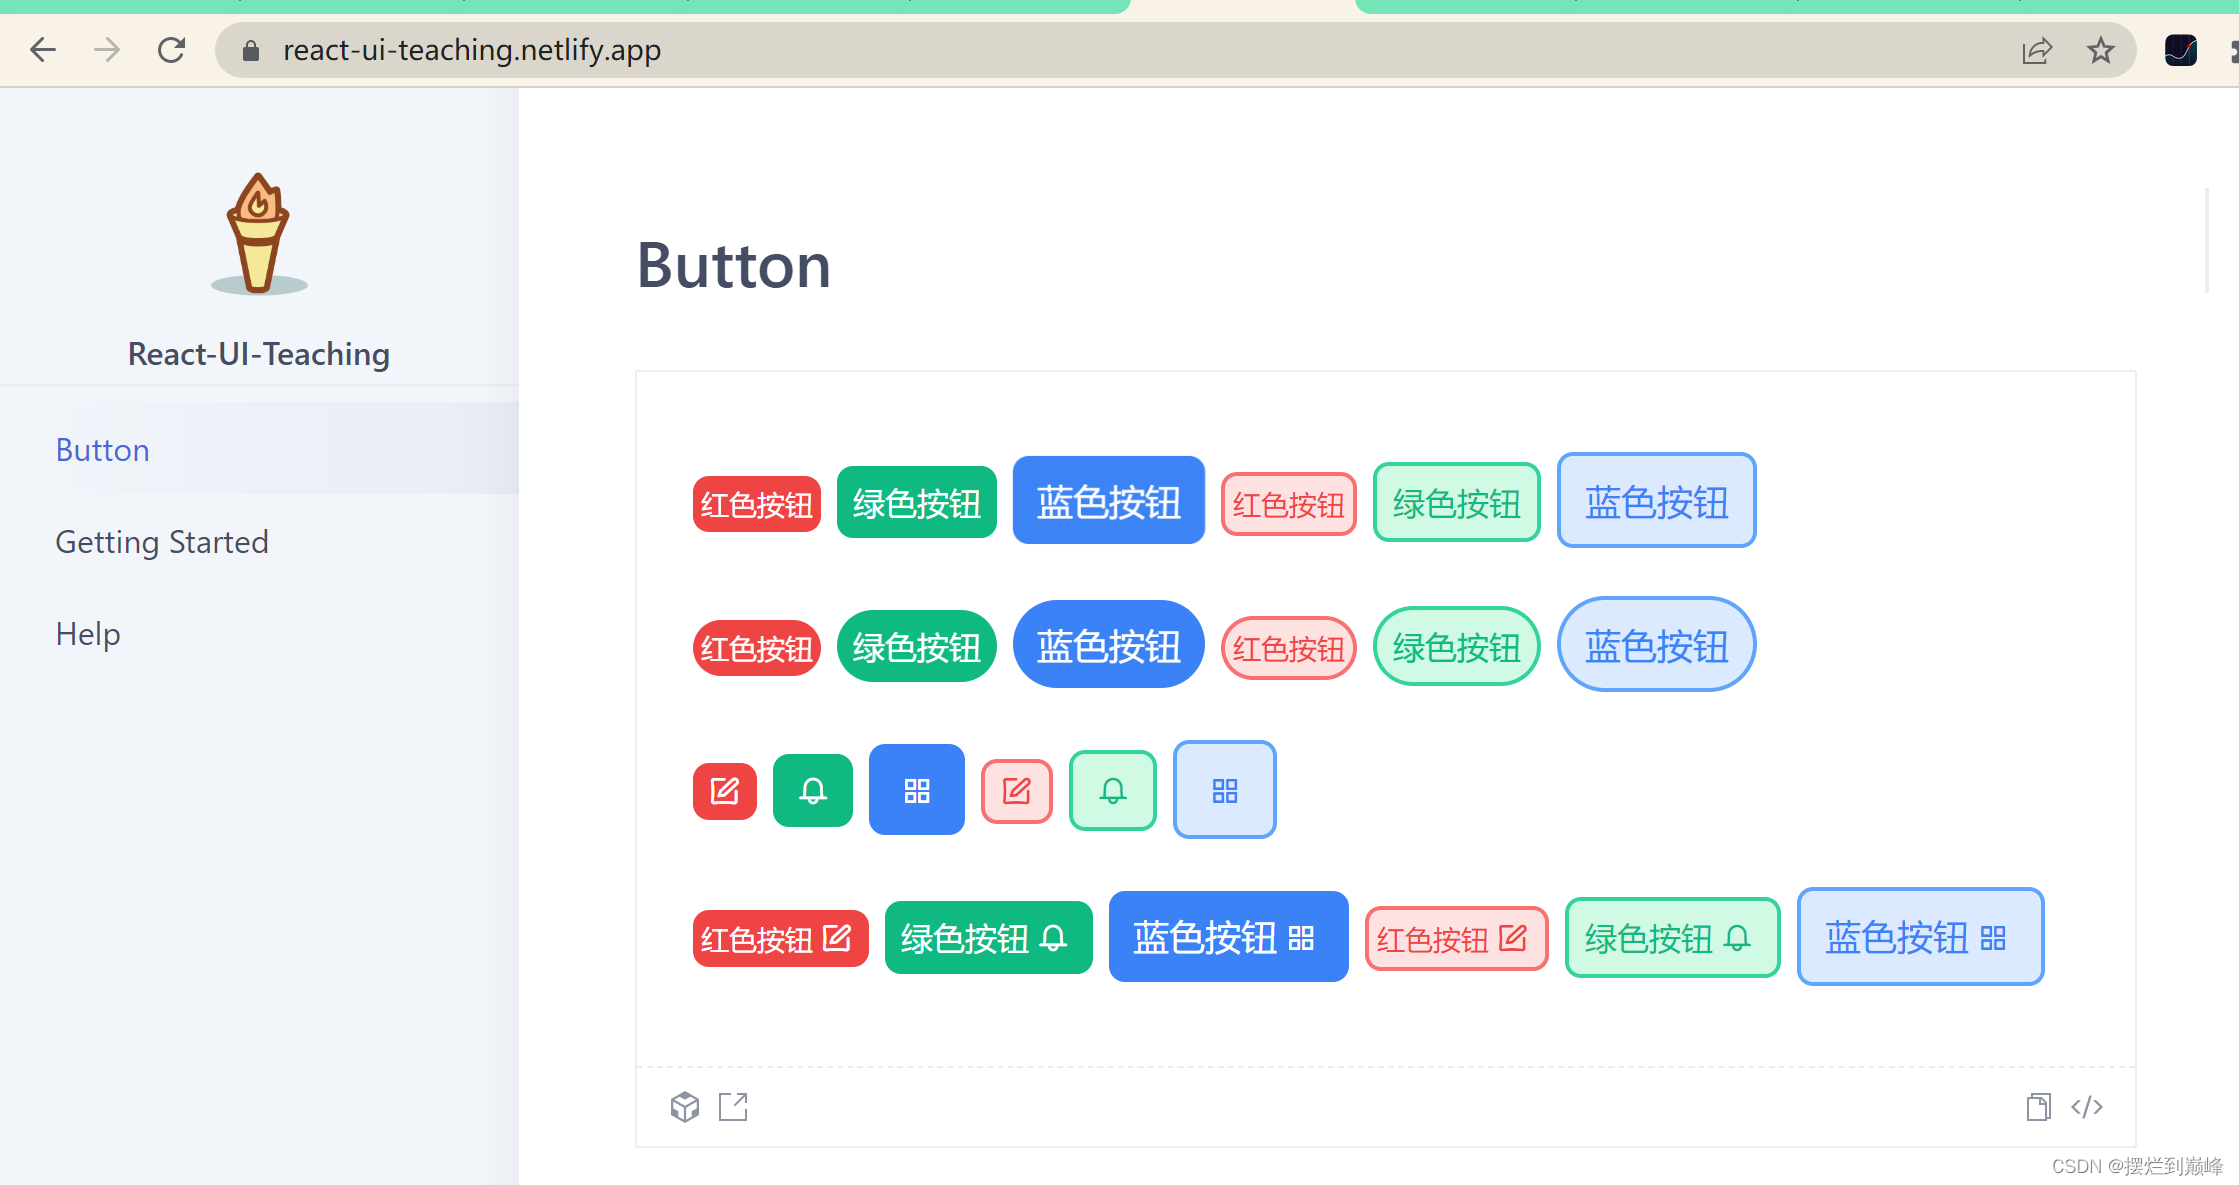Toggle the show source code icon
2239x1185 pixels.
tap(2087, 1107)
